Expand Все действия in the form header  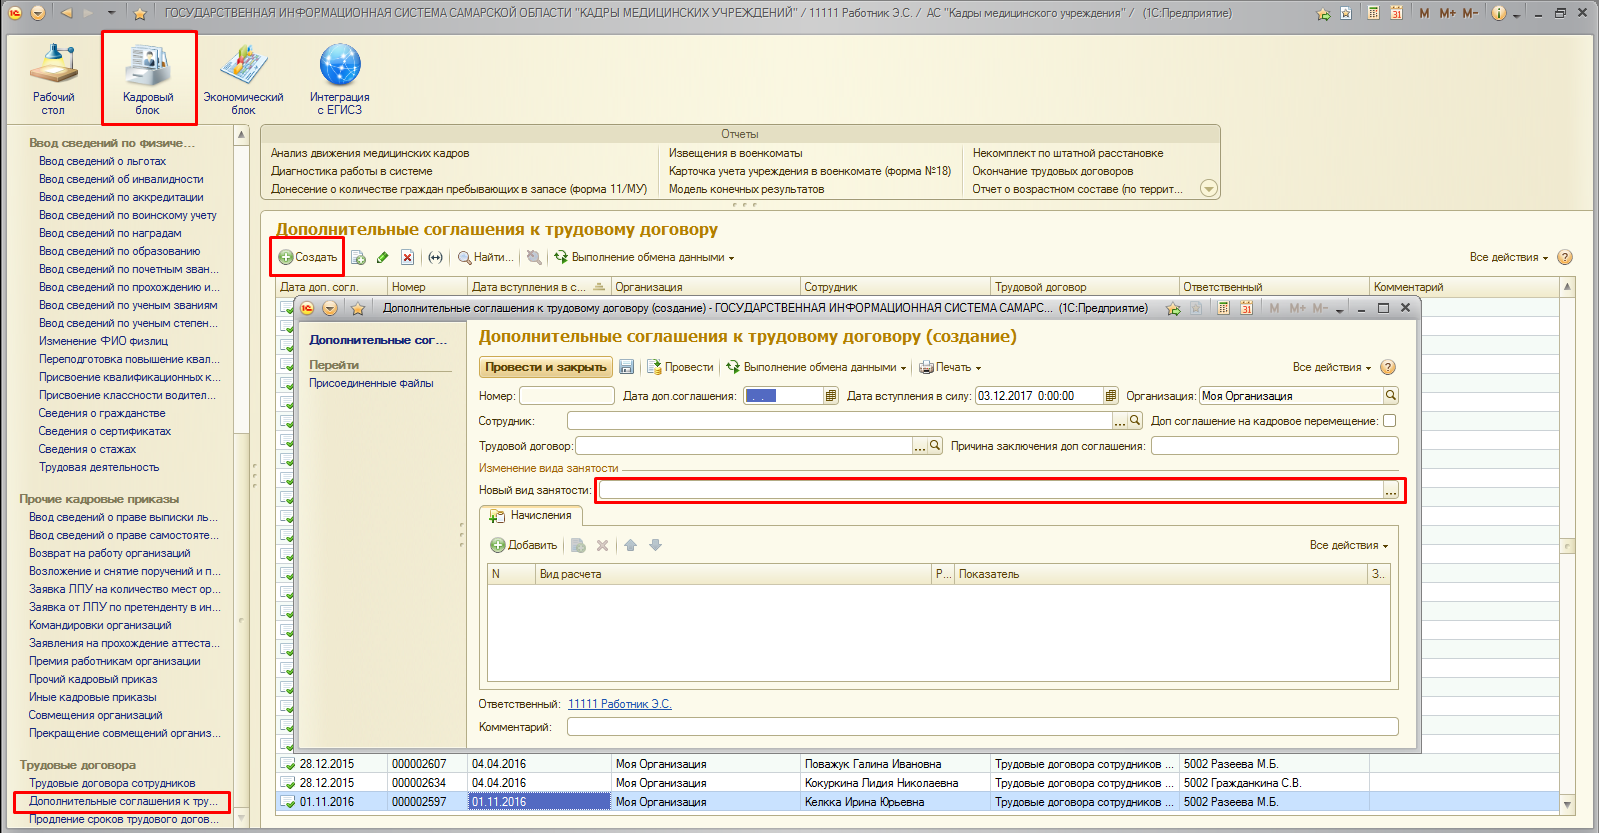pyautogui.click(x=1332, y=367)
